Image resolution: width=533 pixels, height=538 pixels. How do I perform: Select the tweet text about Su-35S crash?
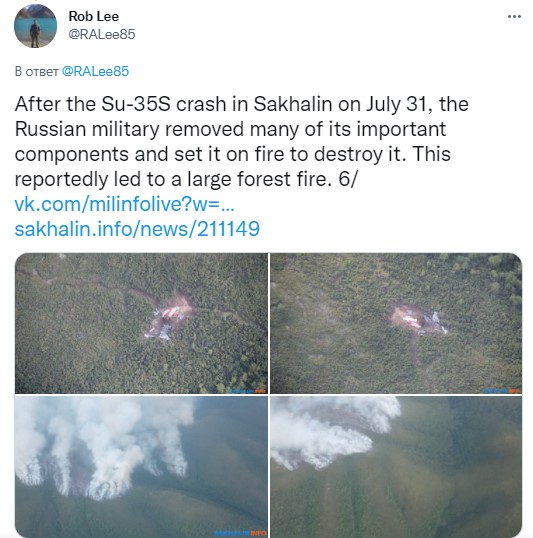tap(242, 141)
